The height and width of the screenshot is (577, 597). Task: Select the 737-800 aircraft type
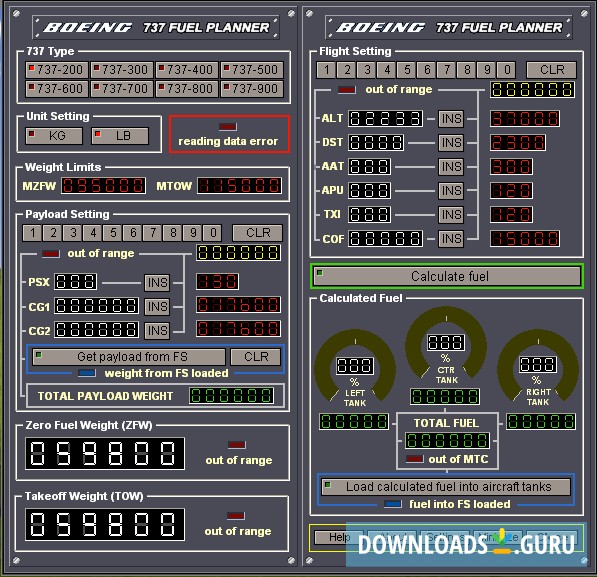coord(187,89)
